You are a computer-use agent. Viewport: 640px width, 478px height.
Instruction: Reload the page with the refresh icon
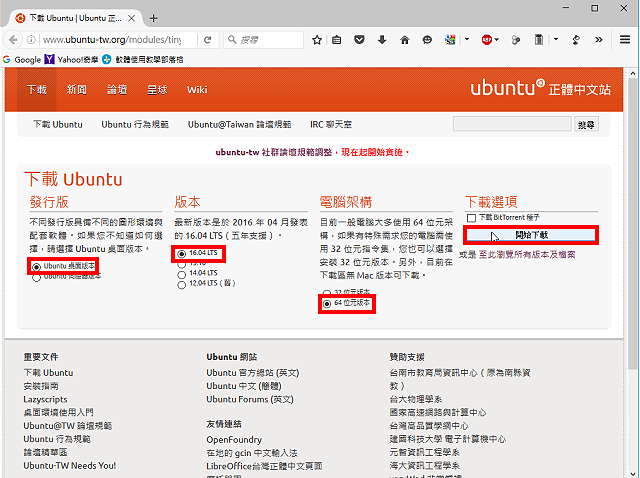(208, 40)
